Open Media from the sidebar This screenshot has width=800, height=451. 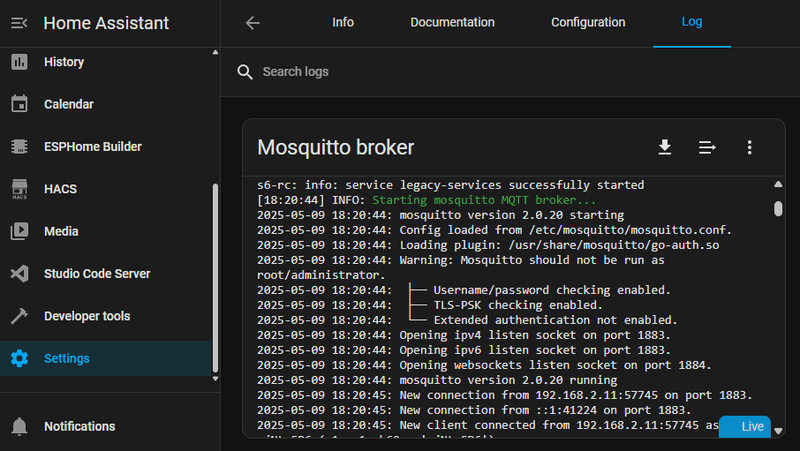[x=106, y=231]
